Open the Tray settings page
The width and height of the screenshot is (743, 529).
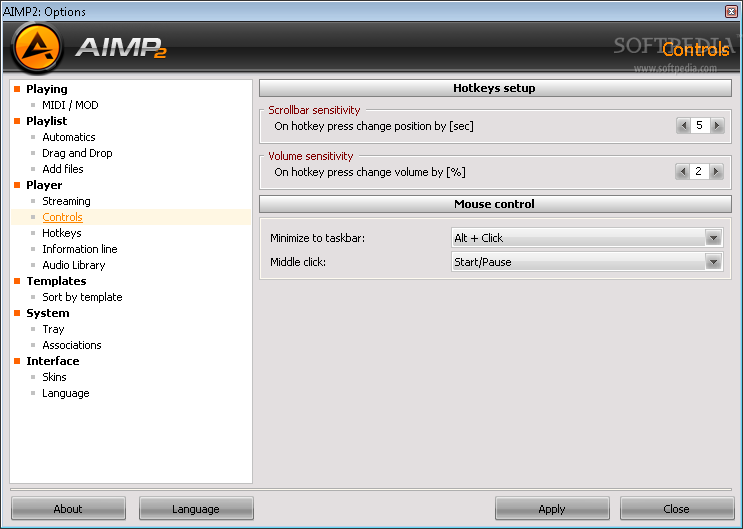pyautogui.click(x=53, y=329)
